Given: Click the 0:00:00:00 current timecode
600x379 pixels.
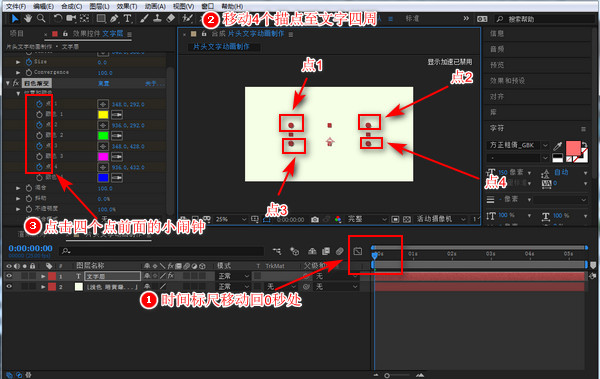Looking at the screenshot, I should pos(31,248).
